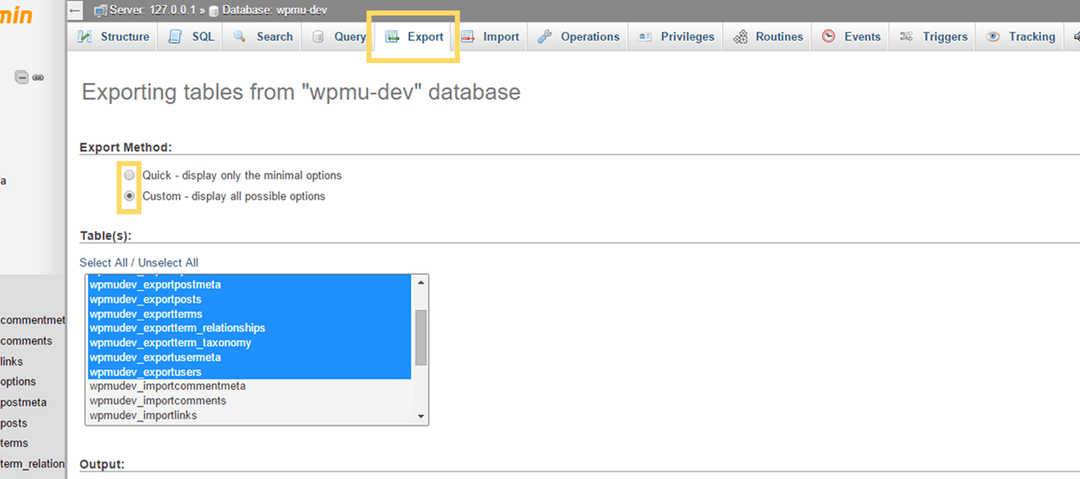
Task: Click the database icon in breadcrumb
Action: tap(214, 11)
